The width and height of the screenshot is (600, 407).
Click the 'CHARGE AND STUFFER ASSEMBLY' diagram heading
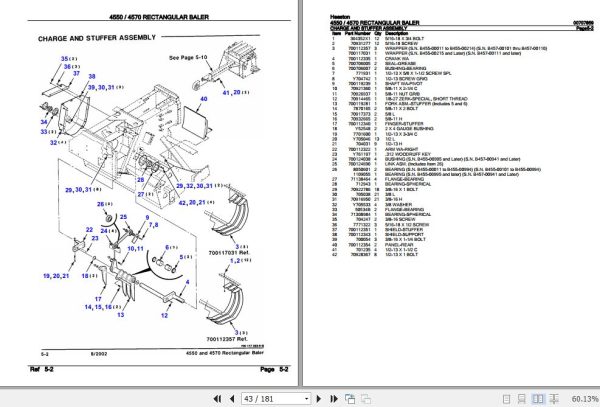point(97,38)
